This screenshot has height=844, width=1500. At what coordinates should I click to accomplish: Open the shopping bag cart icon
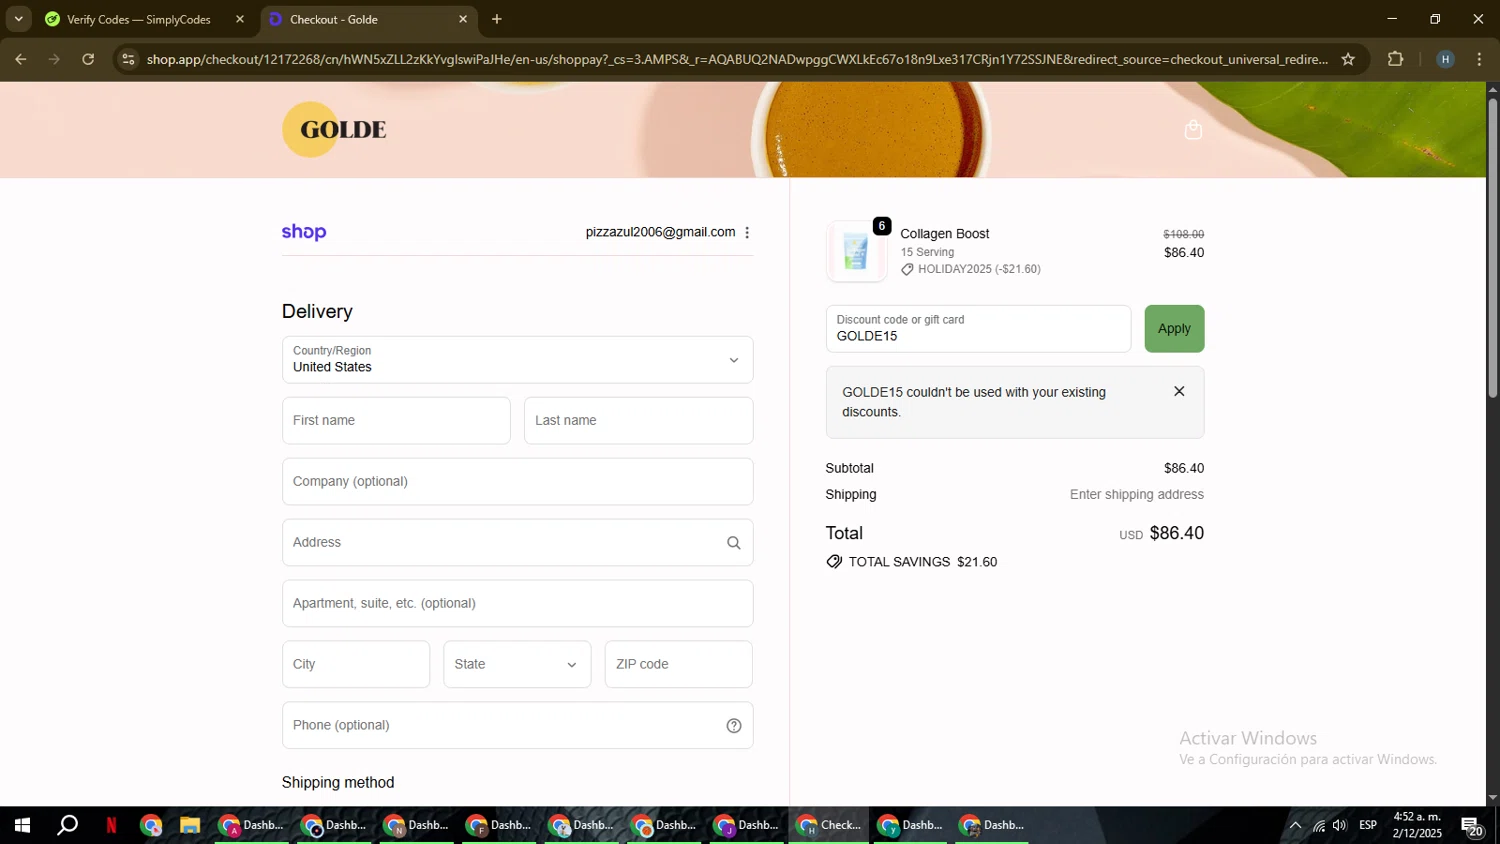1193,130
